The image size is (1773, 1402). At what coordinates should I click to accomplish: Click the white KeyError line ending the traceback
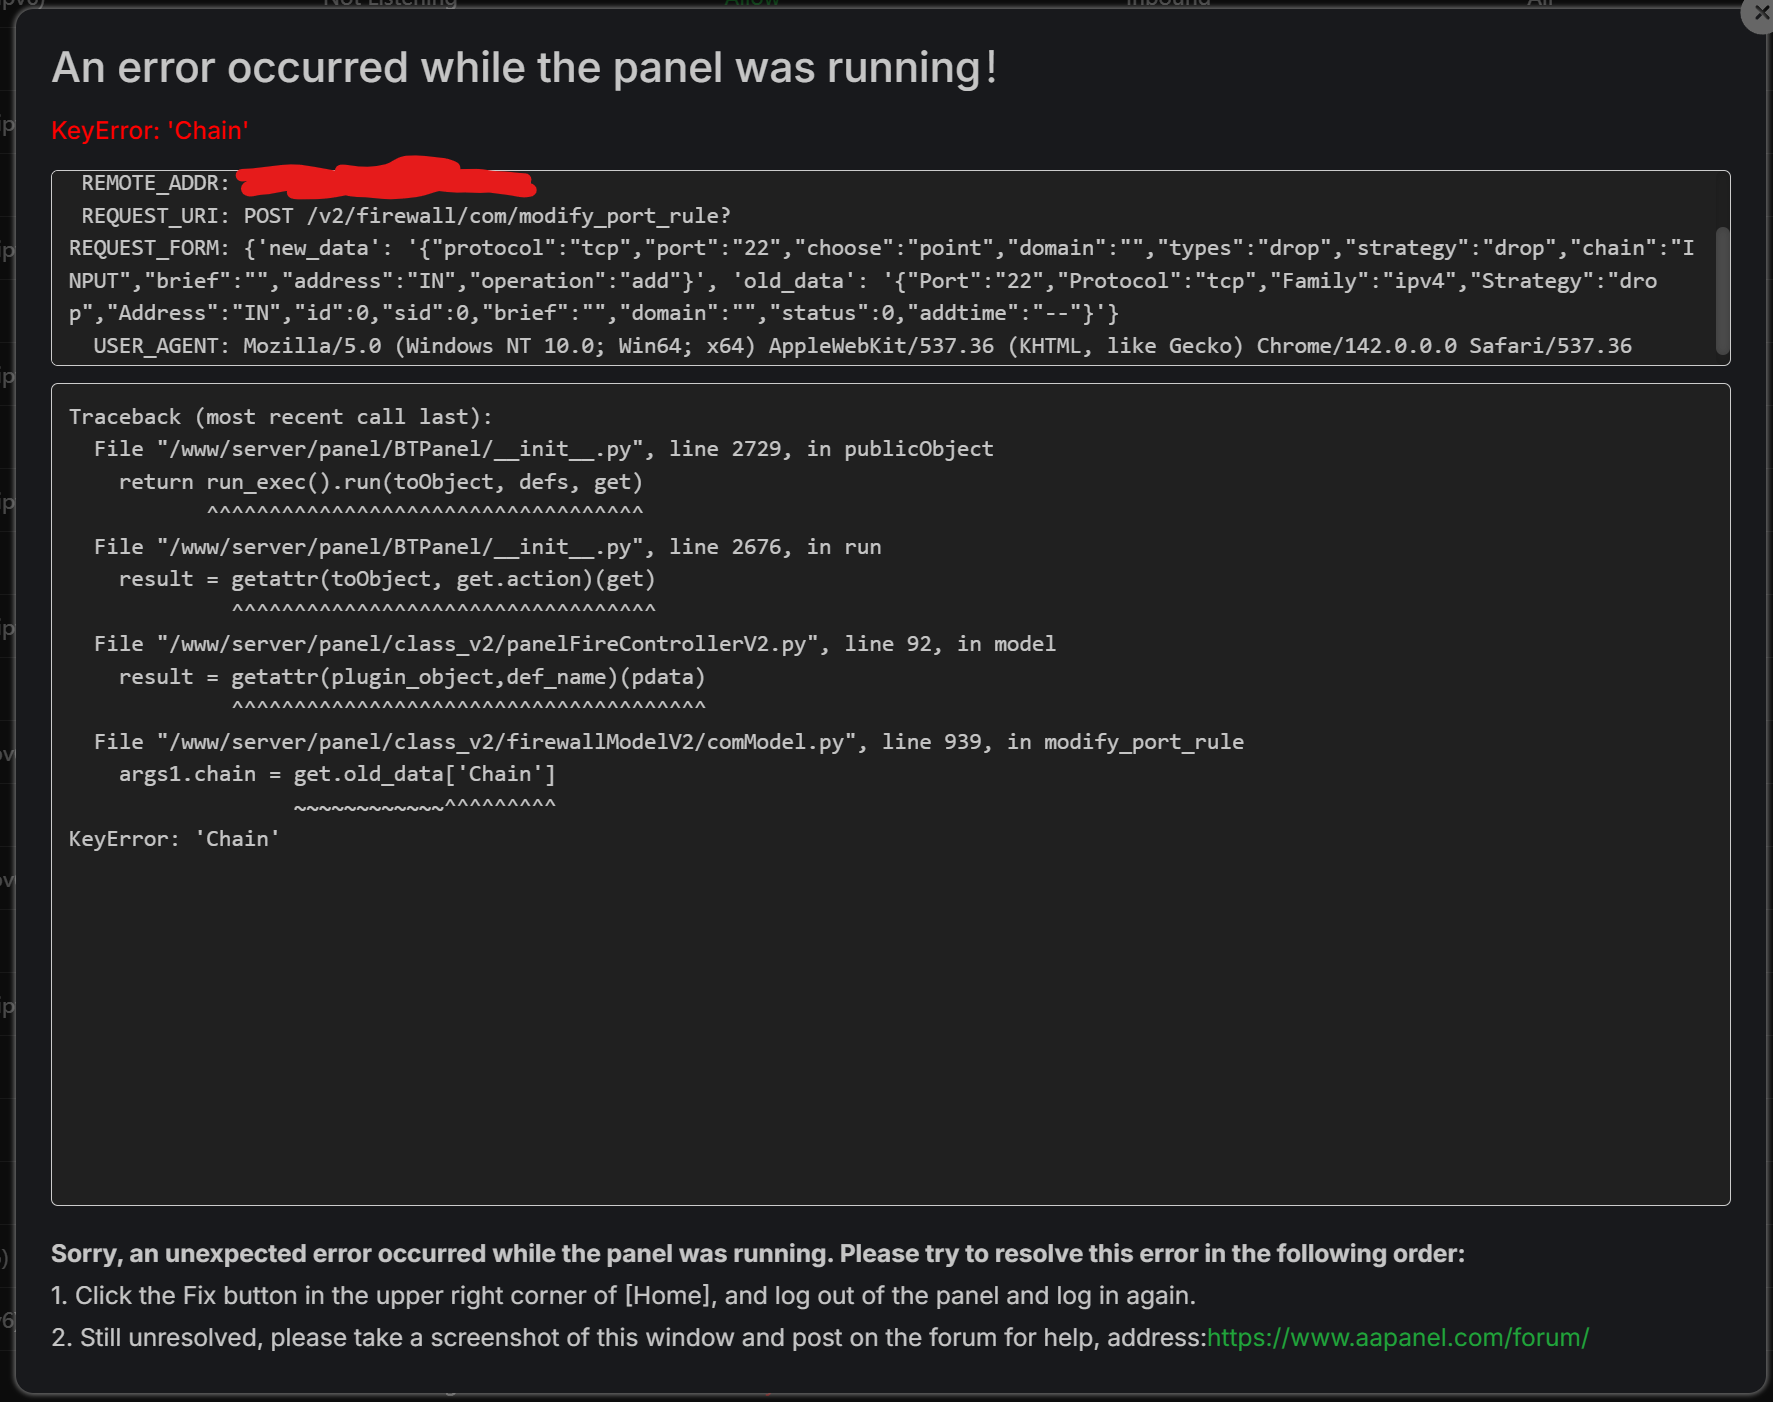174,839
